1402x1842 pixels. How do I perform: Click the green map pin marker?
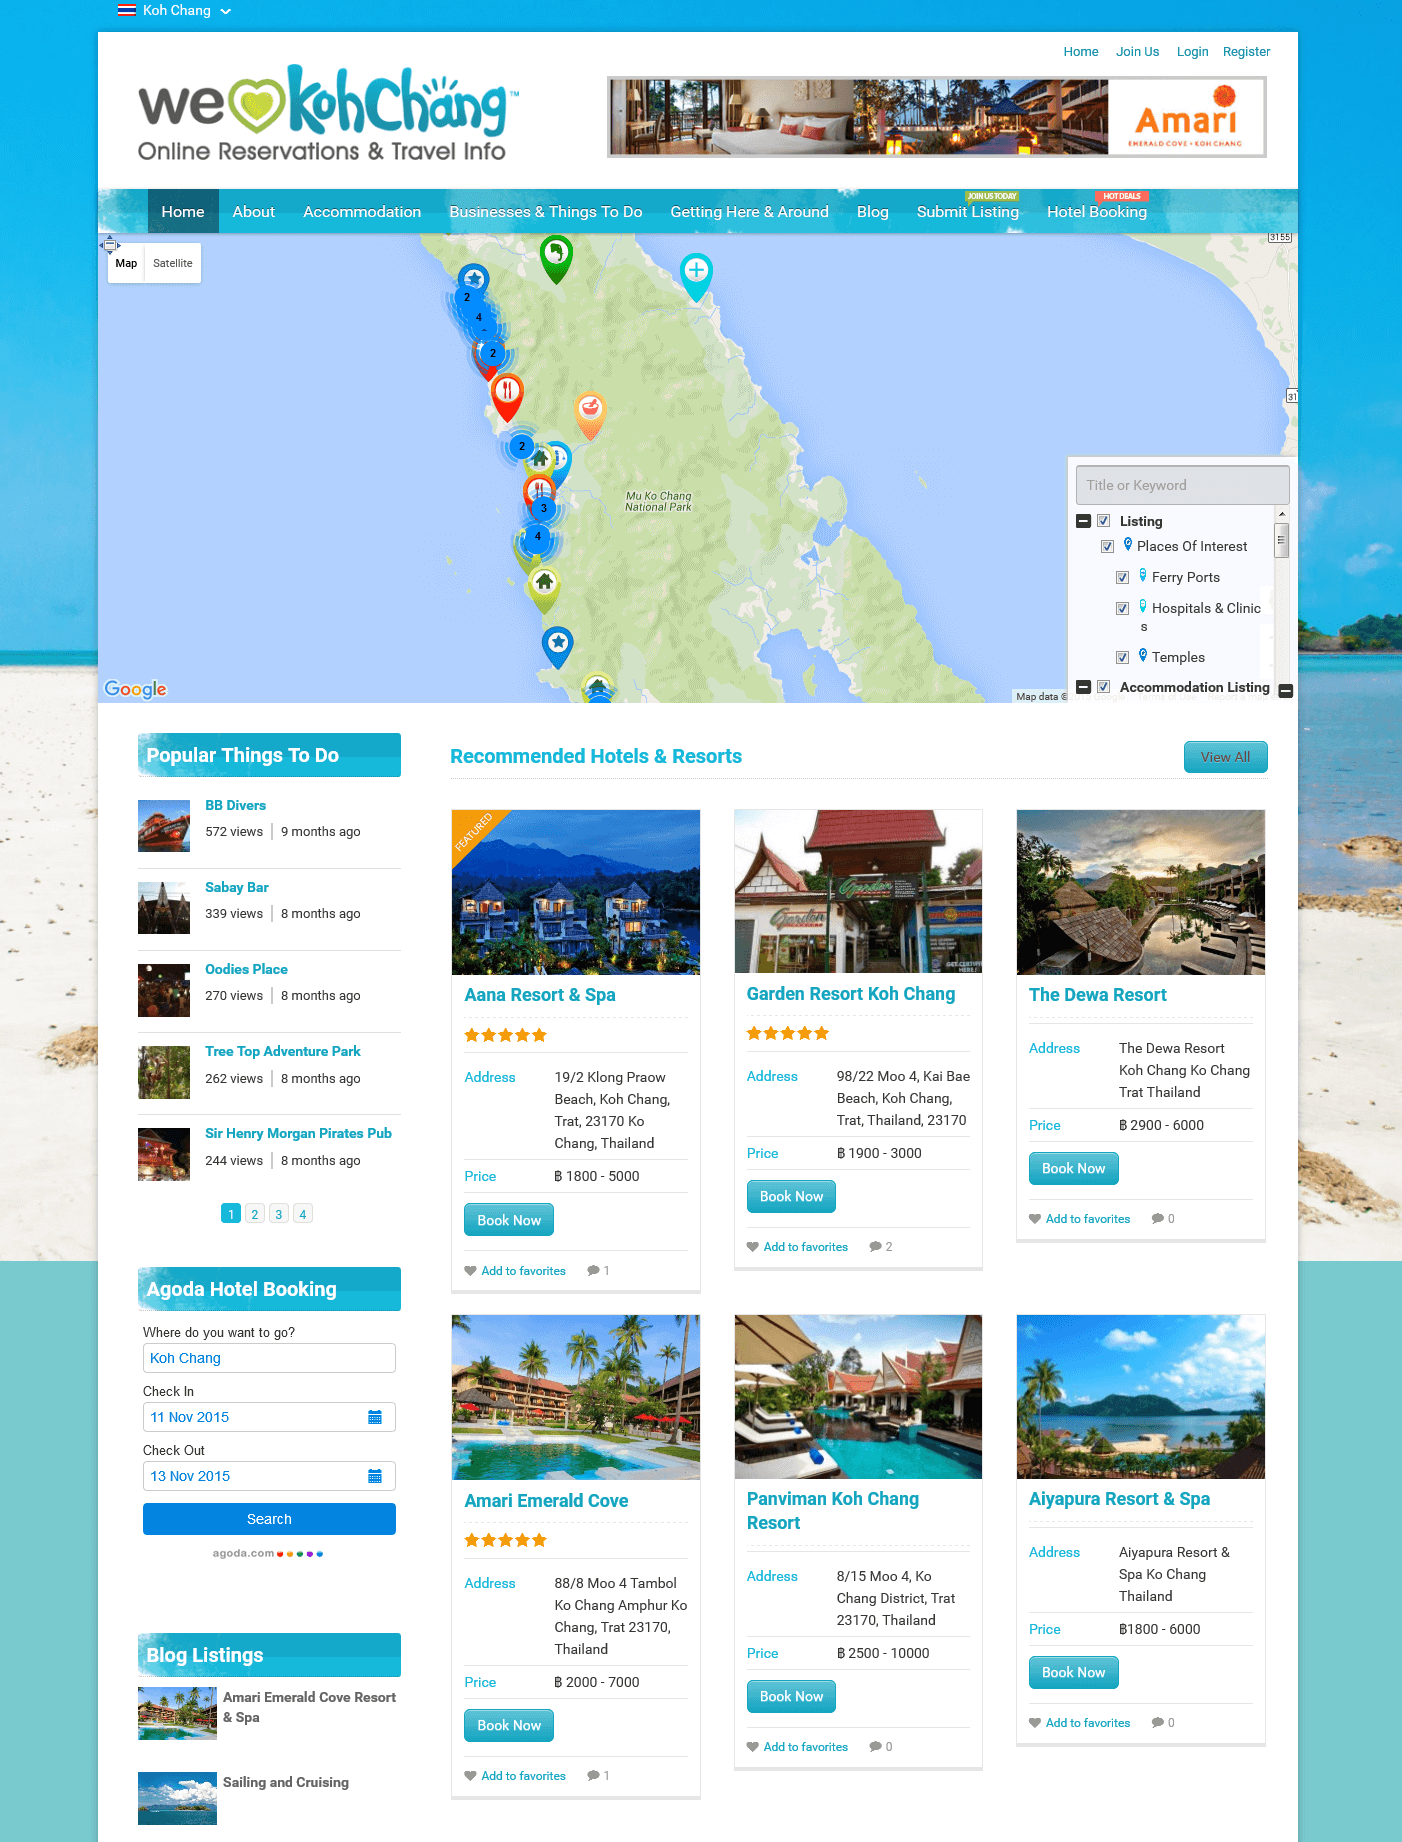point(556,258)
